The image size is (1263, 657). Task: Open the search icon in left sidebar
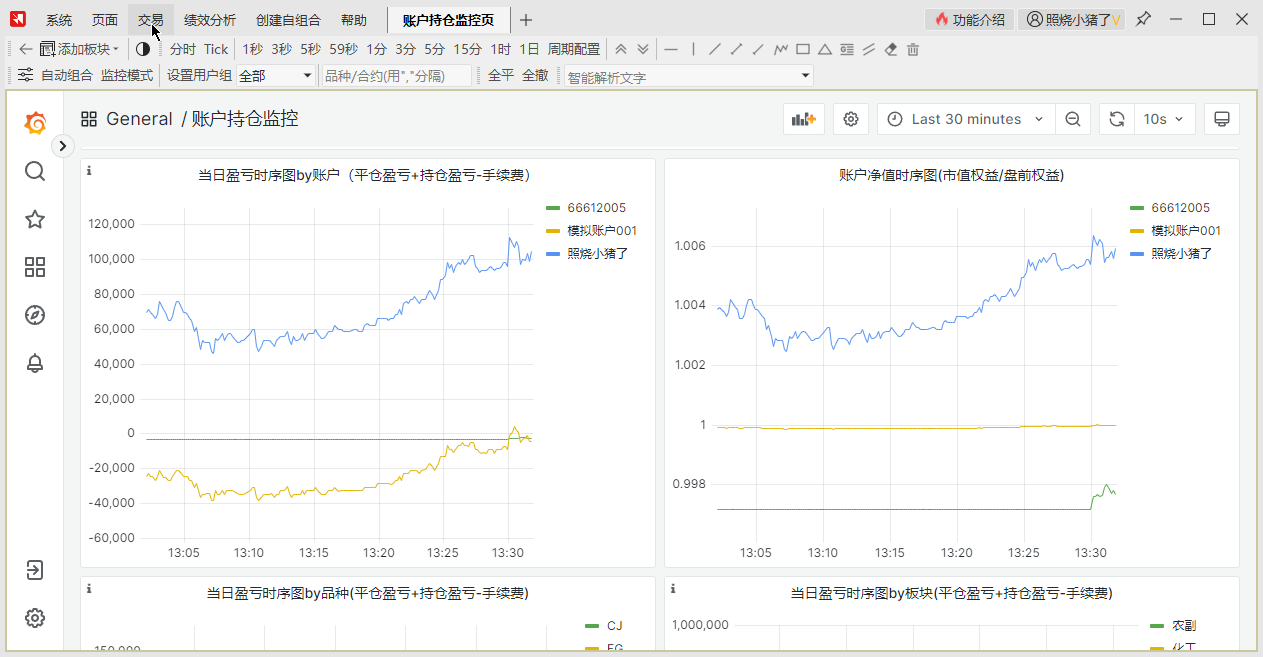coord(35,171)
